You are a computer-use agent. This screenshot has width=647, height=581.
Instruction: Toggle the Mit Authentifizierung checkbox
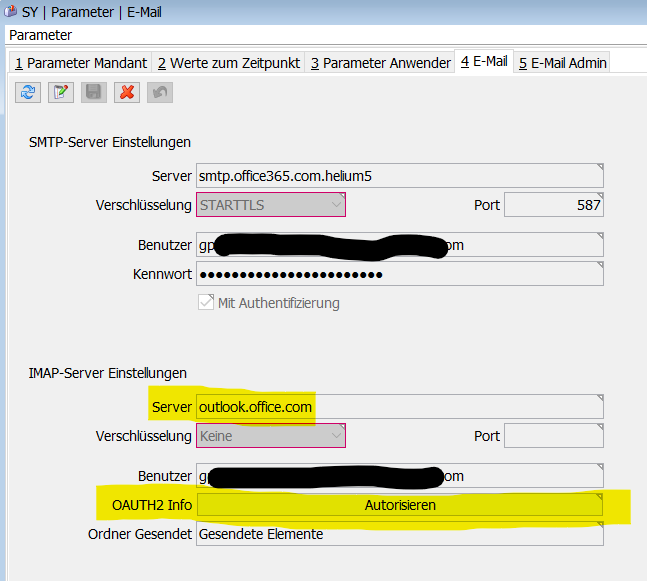click(x=206, y=303)
